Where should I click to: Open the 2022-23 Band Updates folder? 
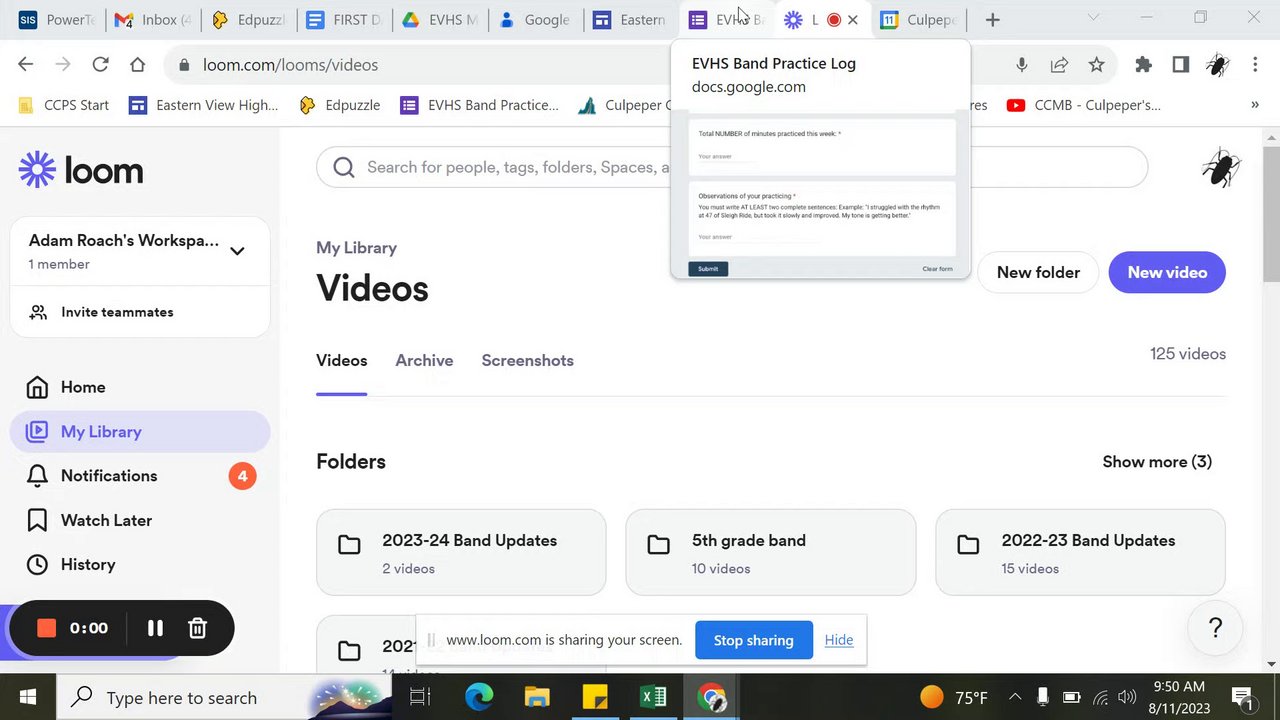coord(1080,552)
